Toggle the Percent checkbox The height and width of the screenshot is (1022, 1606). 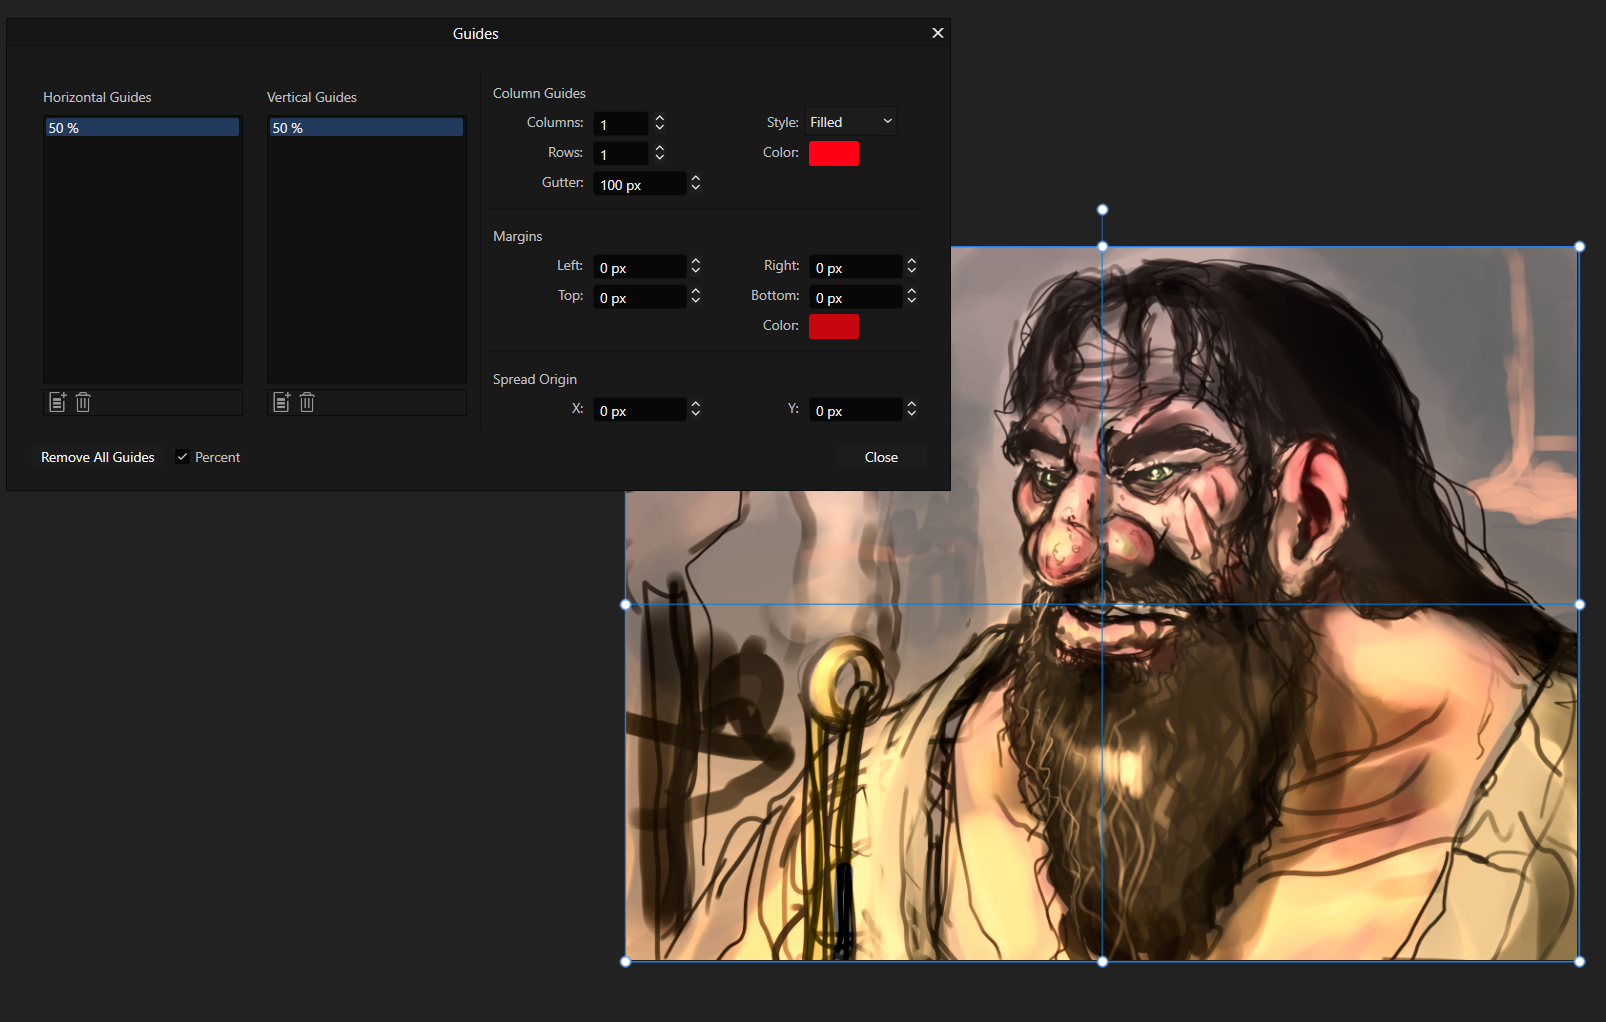coord(183,457)
